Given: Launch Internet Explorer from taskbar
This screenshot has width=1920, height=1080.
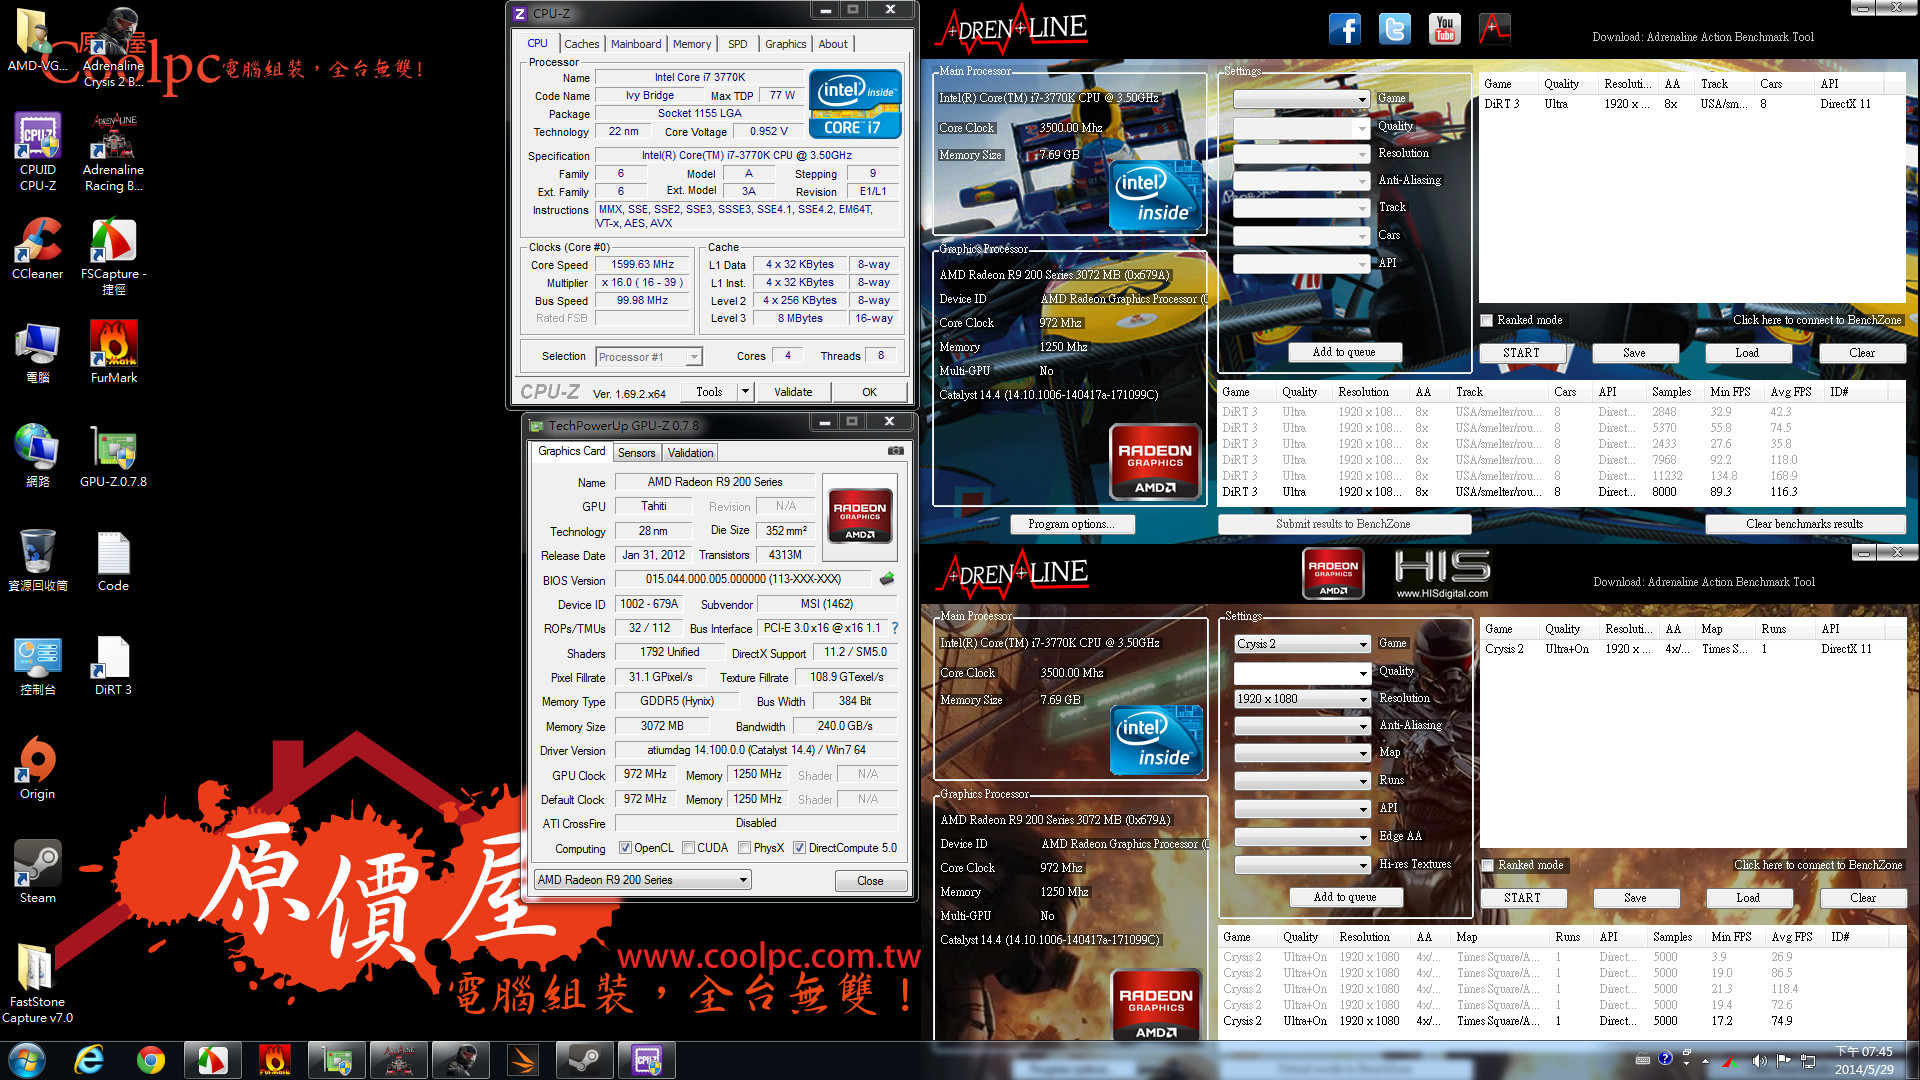Looking at the screenshot, I should tap(89, 1060).
